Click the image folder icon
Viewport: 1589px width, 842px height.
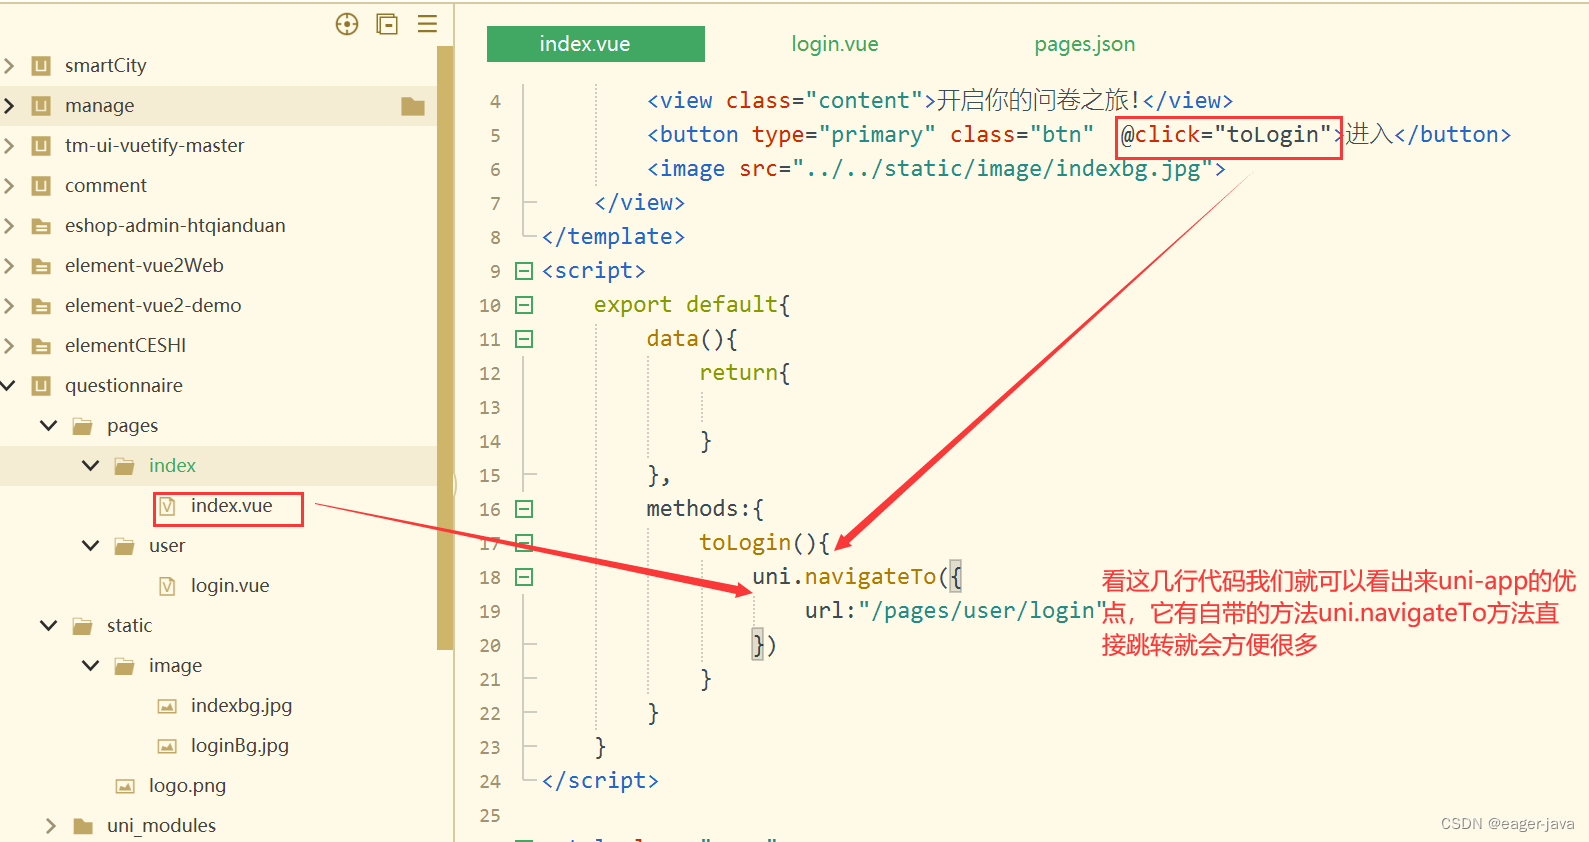pyautogui.click(x=125, y=666)
